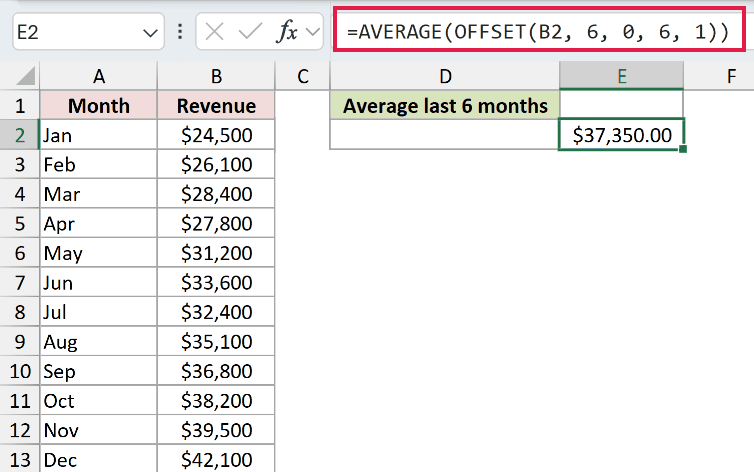
Task: Click the Oct cell
Action: [x=99, y=400]
